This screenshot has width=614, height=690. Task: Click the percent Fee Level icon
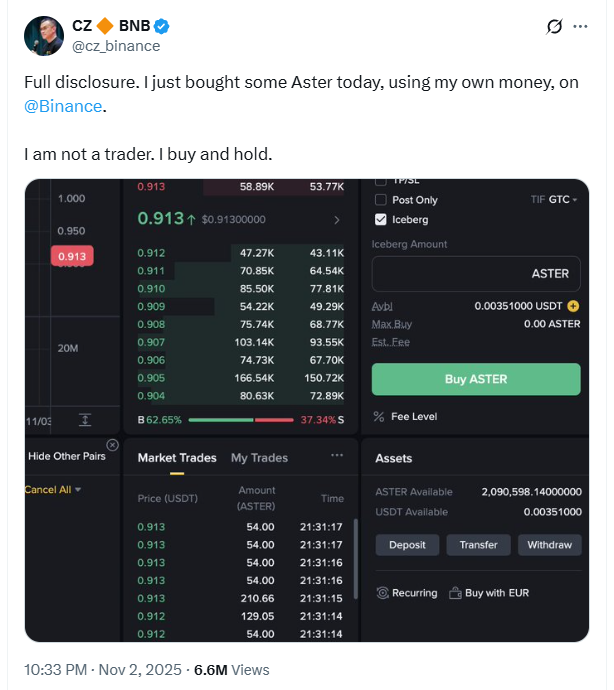(379, 416)
